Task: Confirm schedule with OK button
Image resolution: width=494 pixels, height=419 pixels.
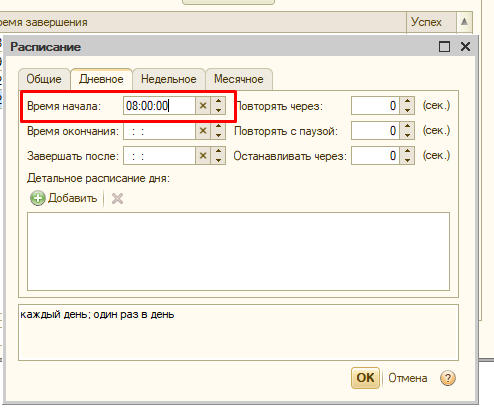Action: [x=365, y=378]
